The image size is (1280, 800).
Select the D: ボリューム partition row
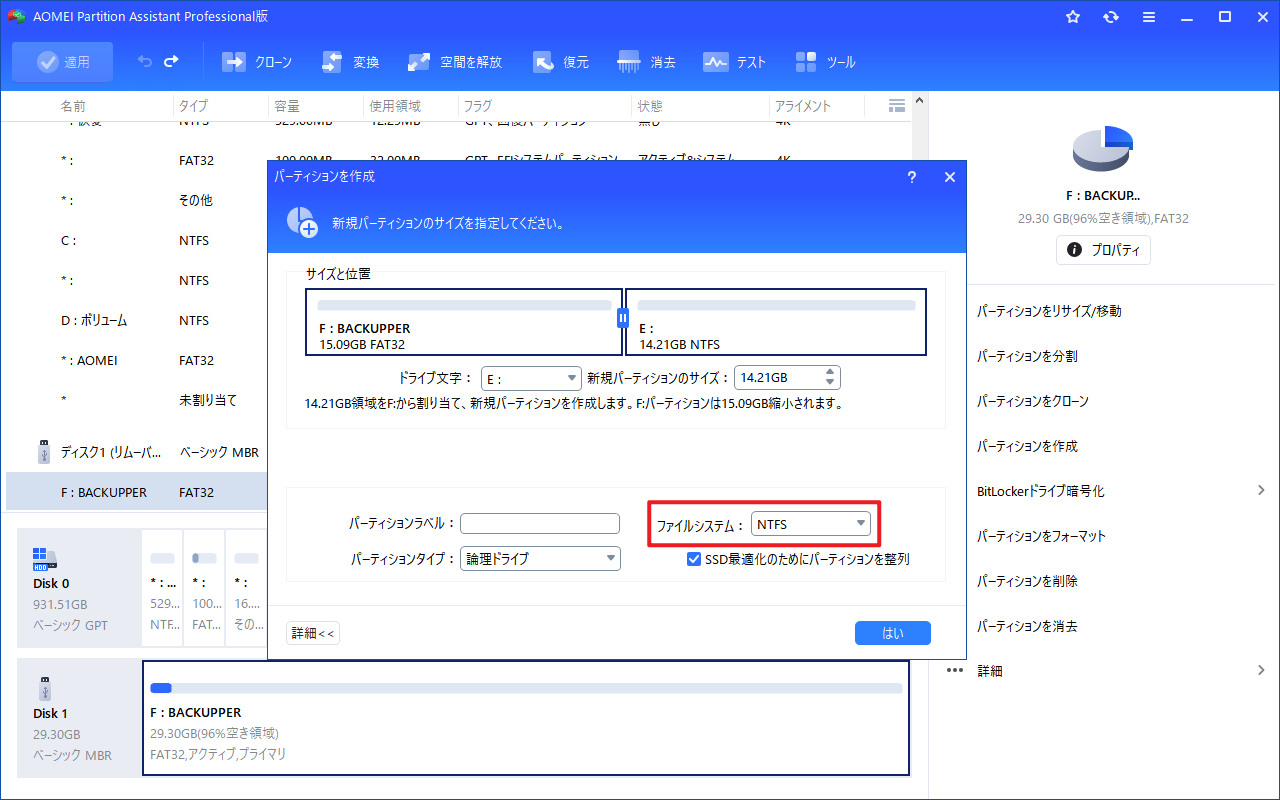(x=137, y=320)
